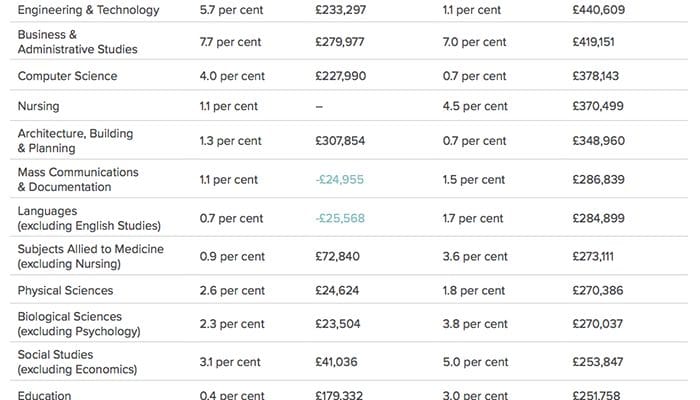Click the 7.0 per cent value
This screenshot has height=400, width=700.
[x=474, y=42]
